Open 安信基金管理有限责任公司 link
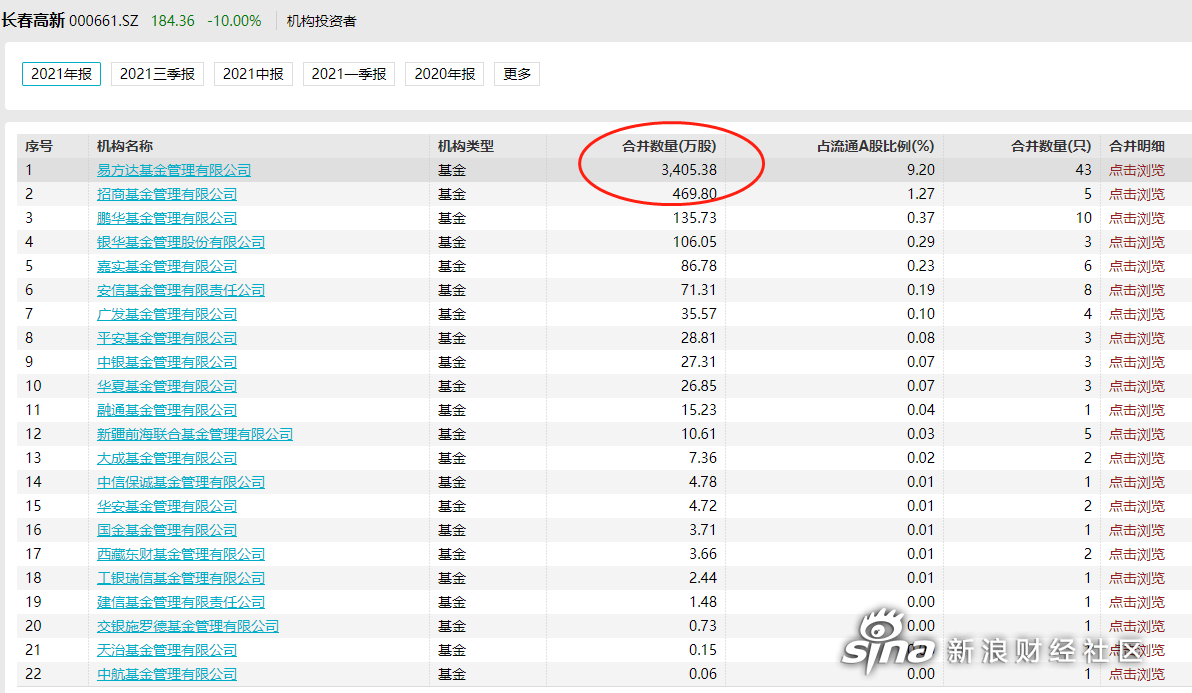 181,290
